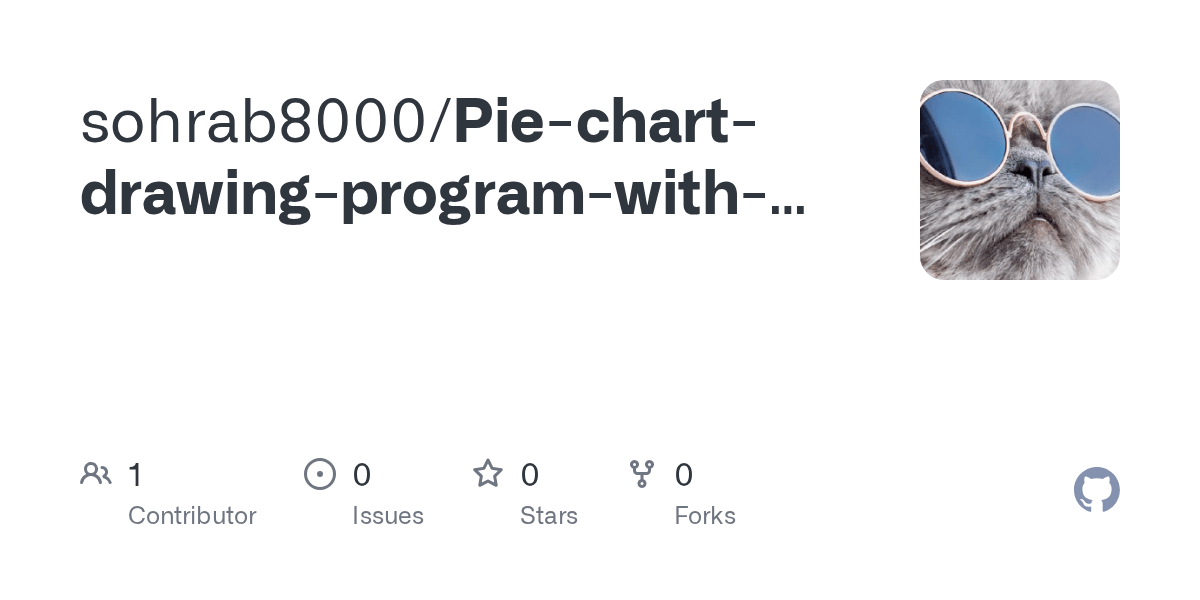Click the Issues circle-dot icon
1200x600 pixels.
320,474
